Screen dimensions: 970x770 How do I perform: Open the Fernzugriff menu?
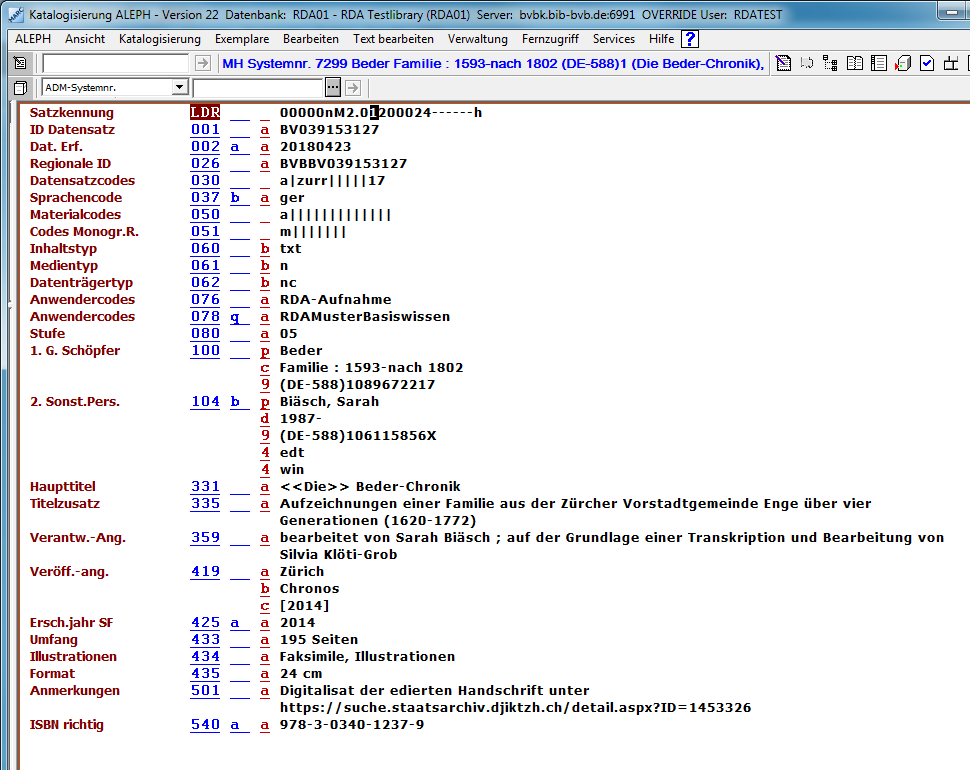click(x=550, y=39)
